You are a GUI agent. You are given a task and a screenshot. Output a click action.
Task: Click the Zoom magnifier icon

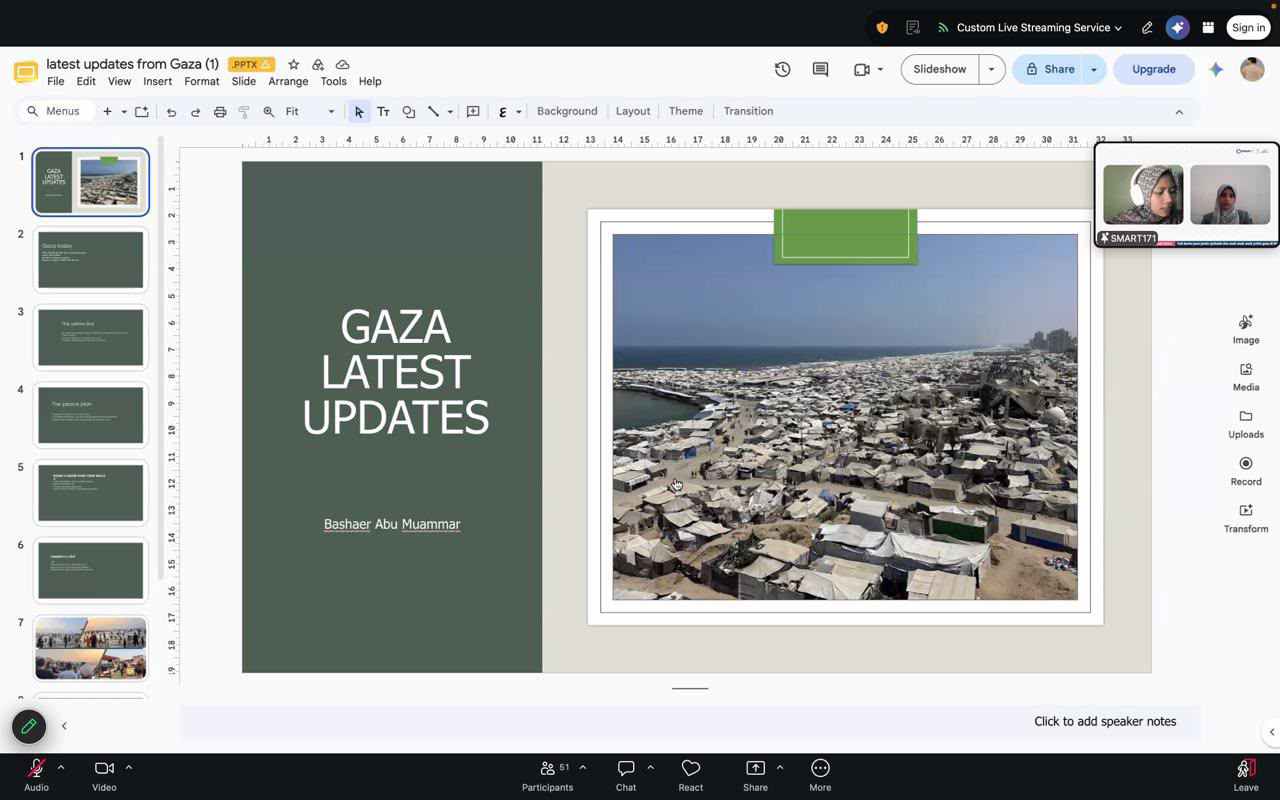coord(269,112)
